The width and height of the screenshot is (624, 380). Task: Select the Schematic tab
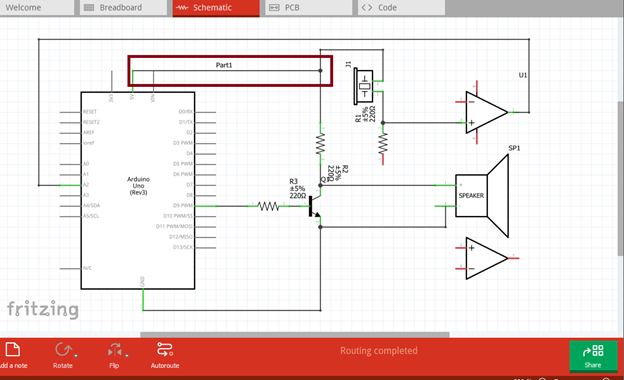point(216,8)
